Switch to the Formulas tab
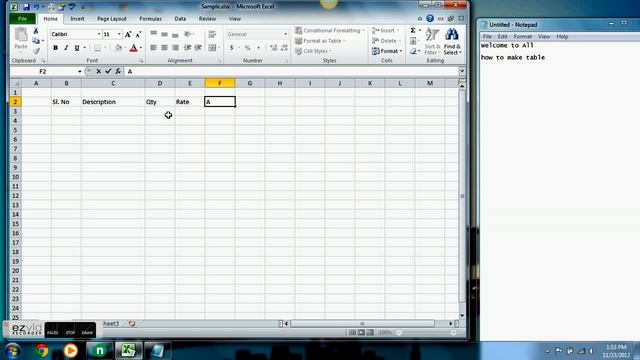Screen dimensions: 640x360 [150, 19]
